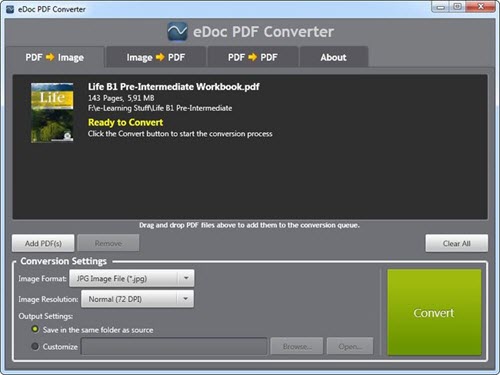The height and width of the screenshot is (375, 500).
Task: Open the Image to PDF tab
Action: tap(156, 57)
